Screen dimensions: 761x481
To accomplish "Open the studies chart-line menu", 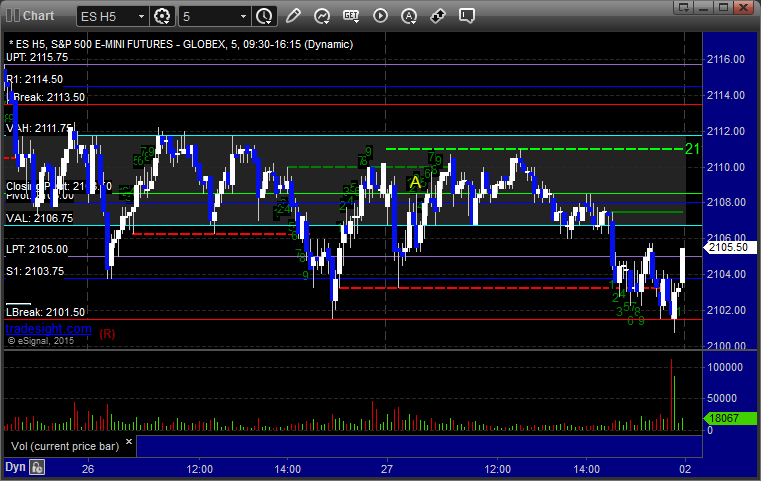I will (322, 16).
